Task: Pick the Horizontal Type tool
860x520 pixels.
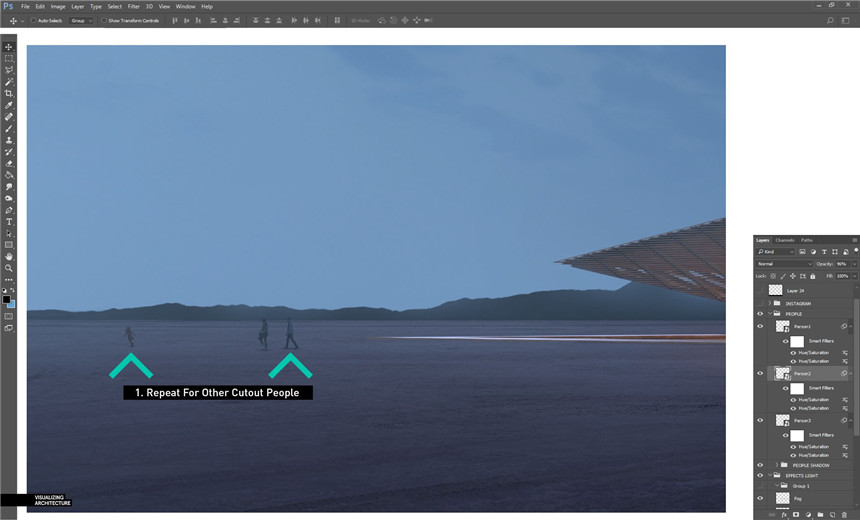Action: click(x=9, y=221)
